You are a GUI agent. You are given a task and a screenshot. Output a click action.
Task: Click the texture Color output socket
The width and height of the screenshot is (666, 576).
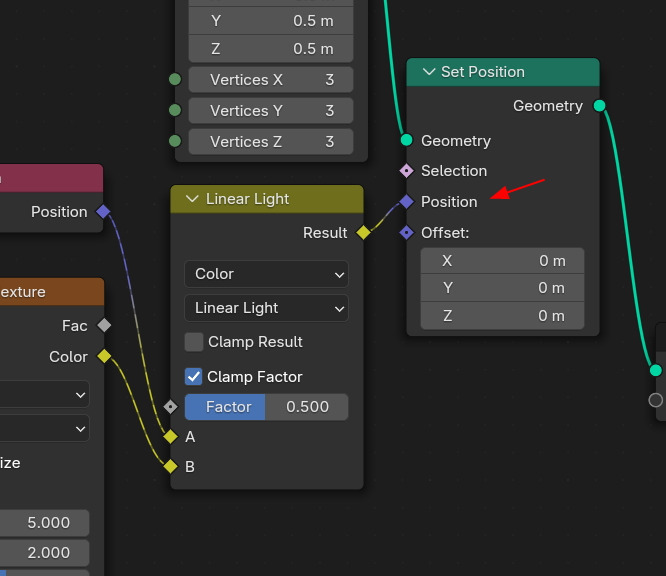(104, 356)
